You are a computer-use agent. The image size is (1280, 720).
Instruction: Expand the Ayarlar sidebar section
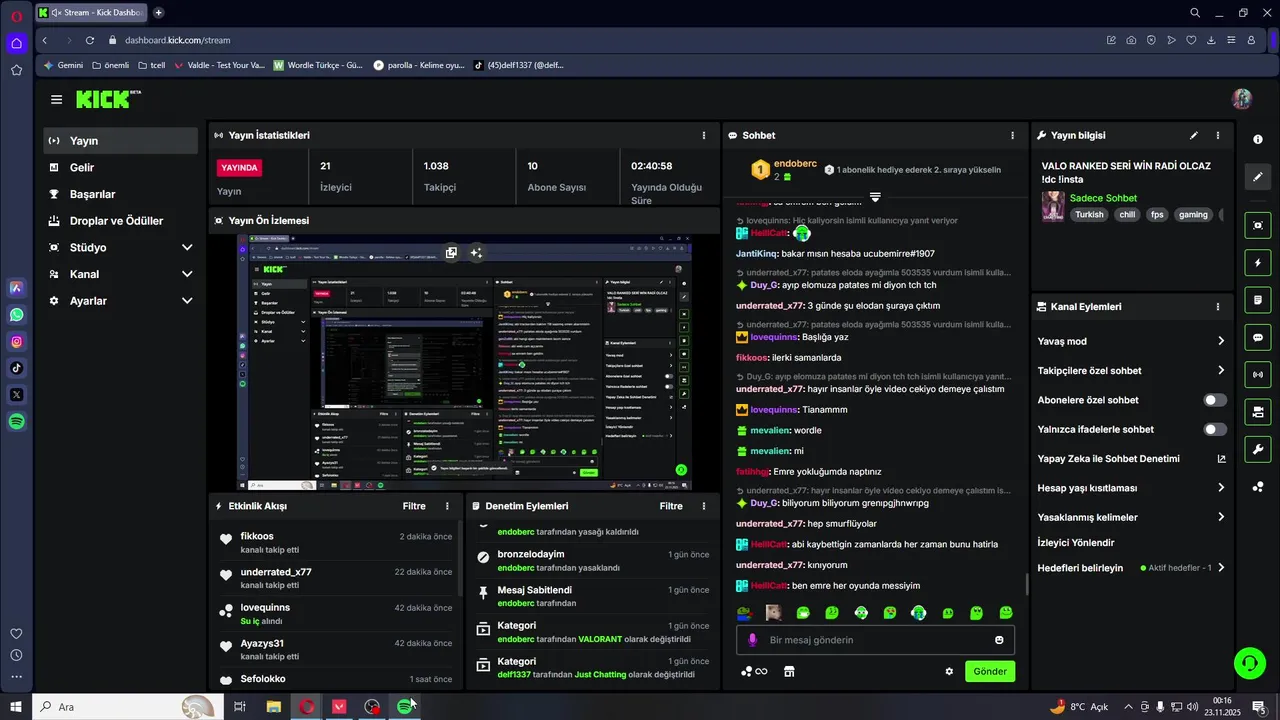(x=187, y=301)
